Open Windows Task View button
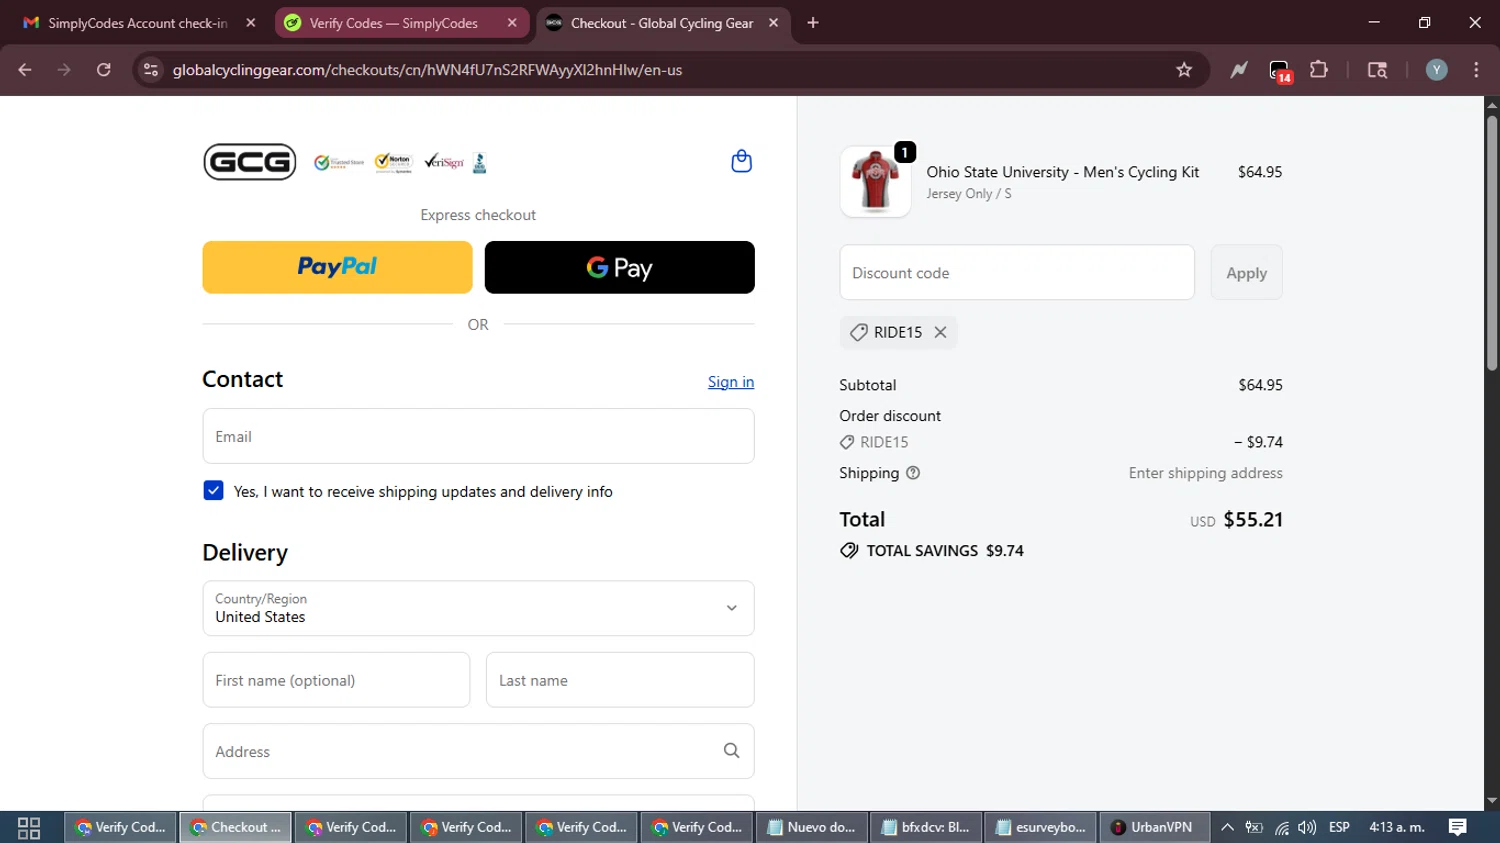 click(29, 827)
